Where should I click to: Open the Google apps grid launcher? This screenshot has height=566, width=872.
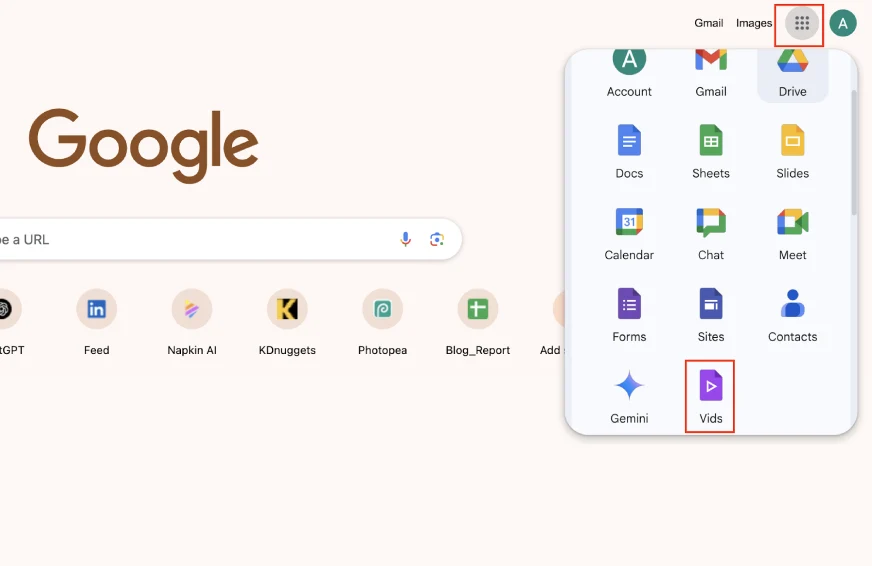pos(801,23)
